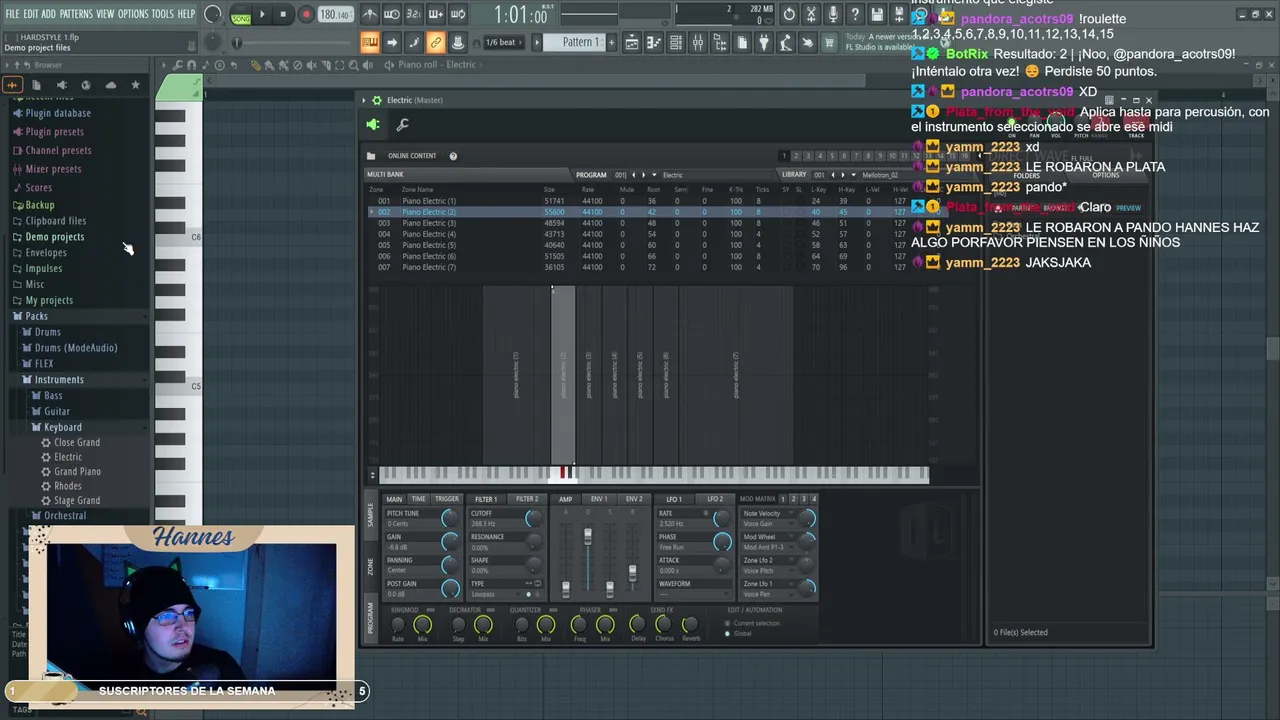Open the PATTERNS menu
Viewport: 1280px width, 720px height.
point(76,14)
